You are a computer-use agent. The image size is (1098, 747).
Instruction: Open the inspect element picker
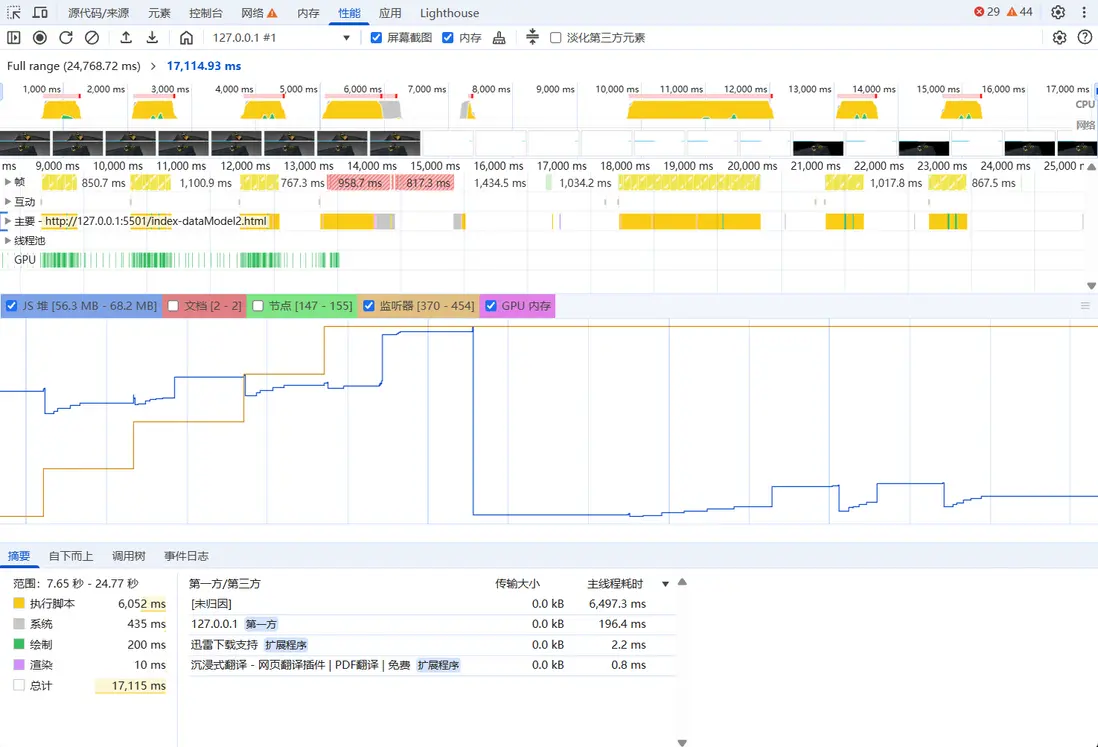[14, 13]
